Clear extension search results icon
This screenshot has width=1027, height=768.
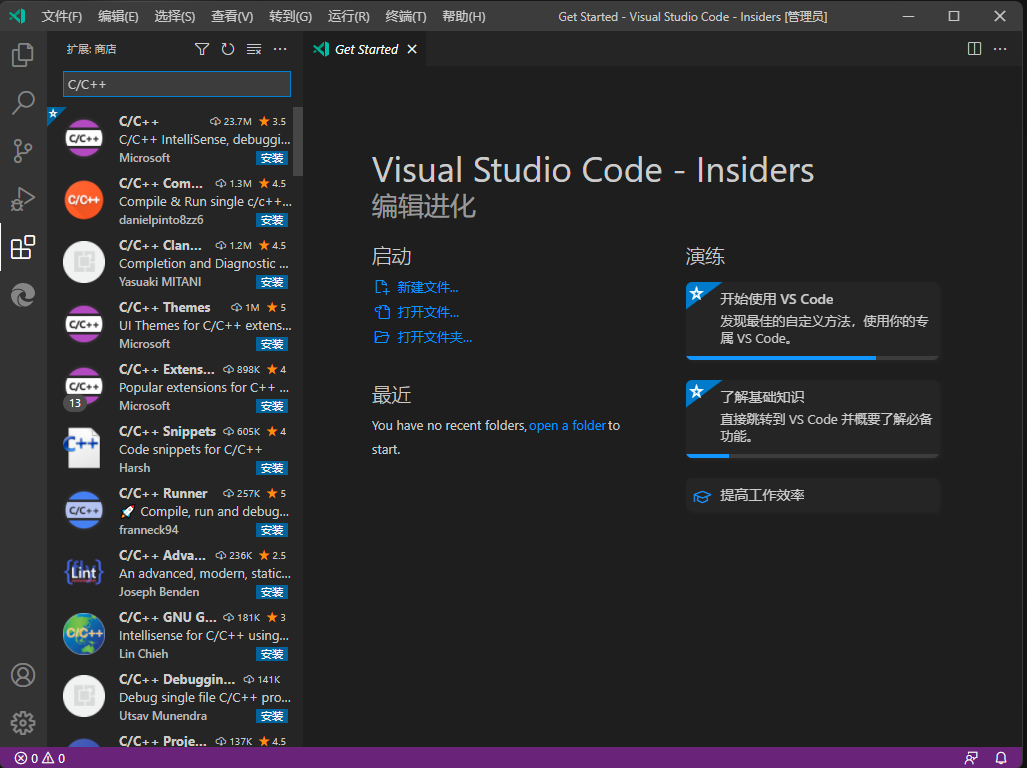point(254,49)
